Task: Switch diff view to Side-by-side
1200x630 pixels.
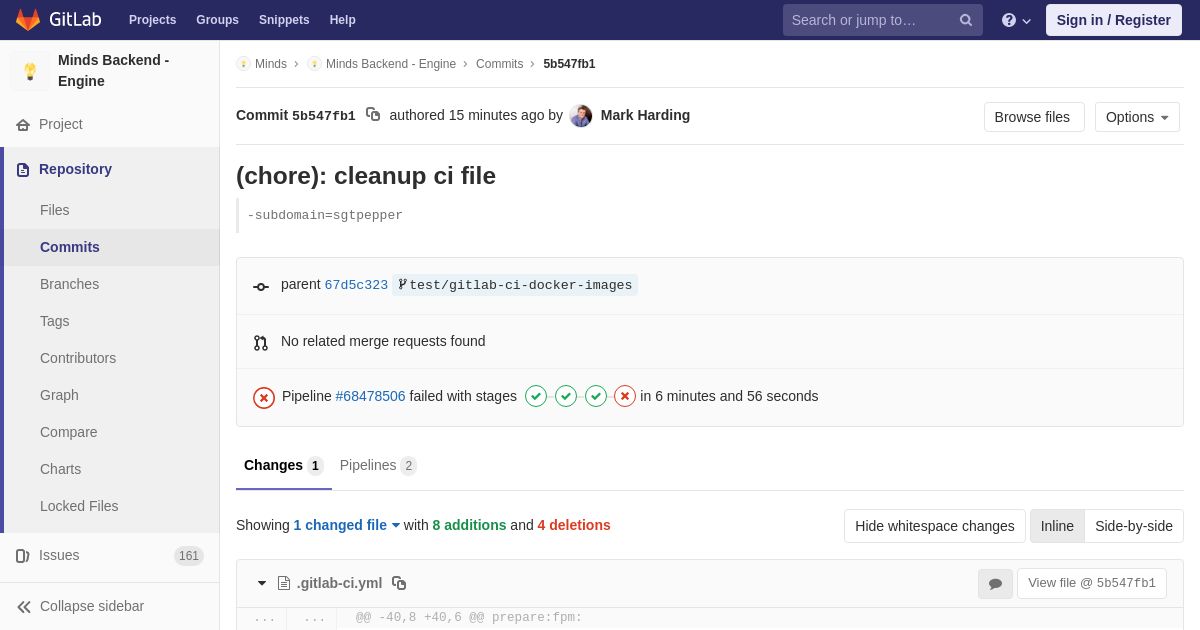Action: coord(1134,526)
